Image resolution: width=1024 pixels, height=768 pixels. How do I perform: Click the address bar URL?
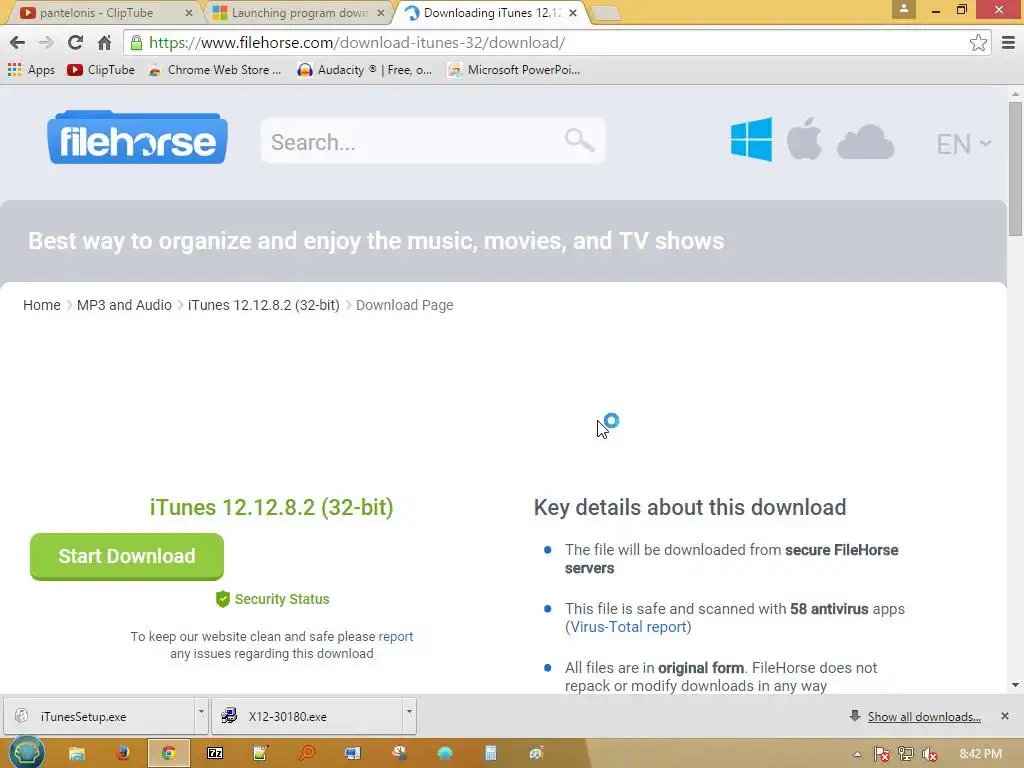pos(357,43)
